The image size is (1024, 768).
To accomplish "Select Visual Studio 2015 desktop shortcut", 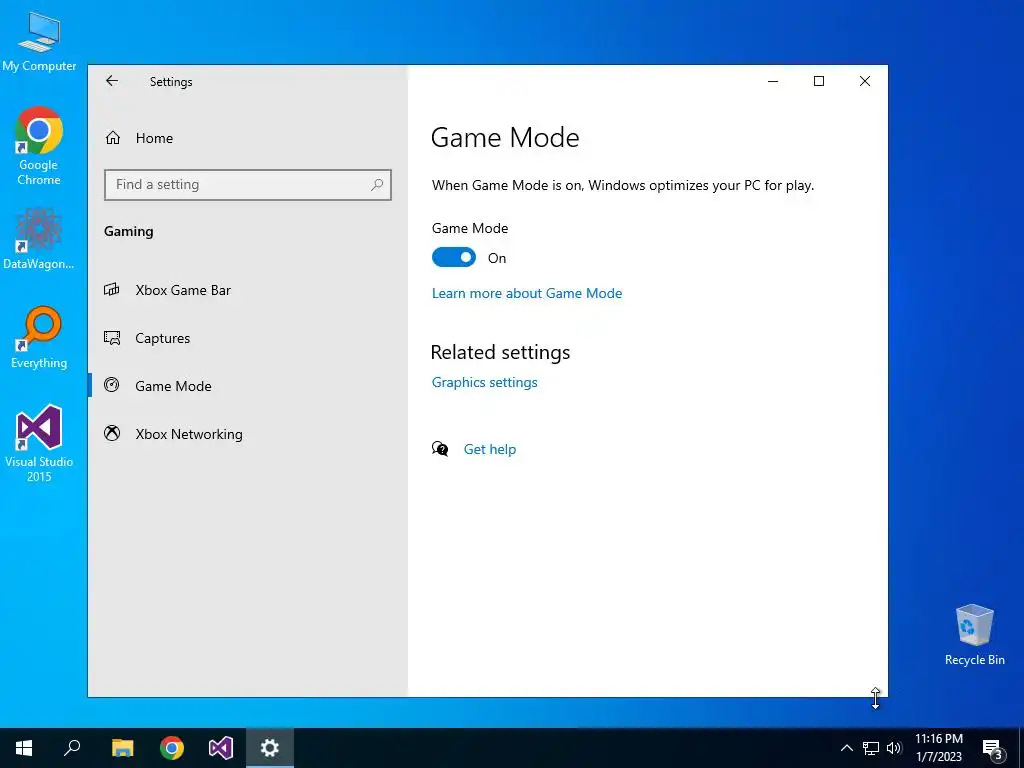I will coord(39,443).
